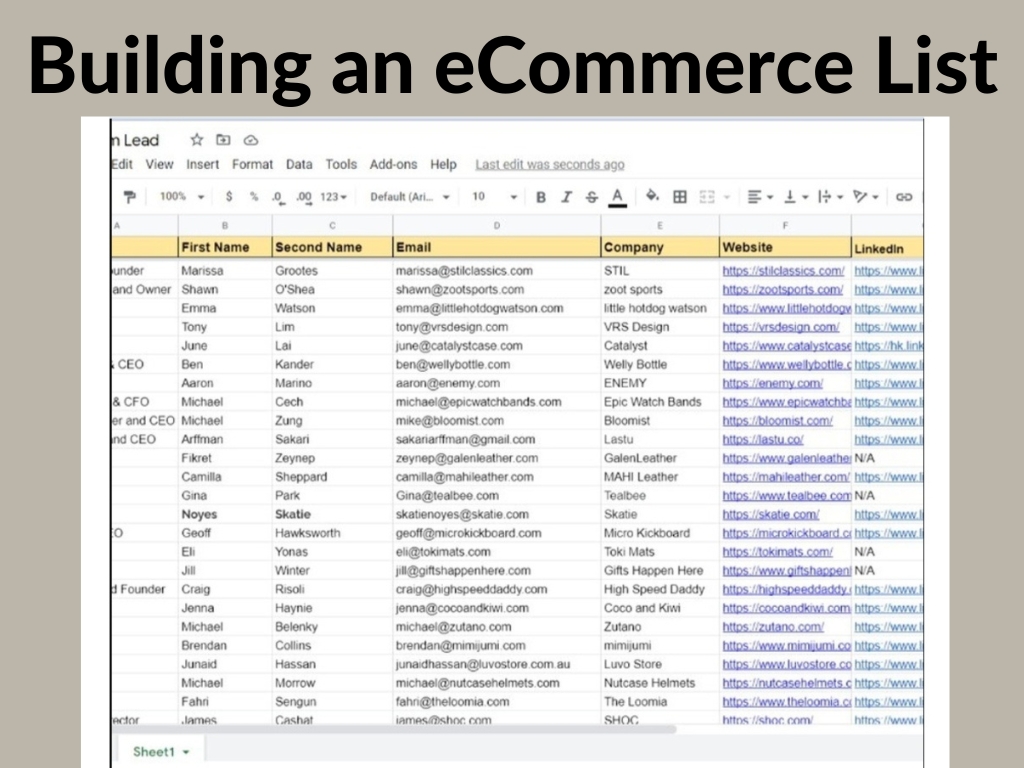Select the 'Company' header cell
This screenshot has width=1024, height=768.
(660, 247)
